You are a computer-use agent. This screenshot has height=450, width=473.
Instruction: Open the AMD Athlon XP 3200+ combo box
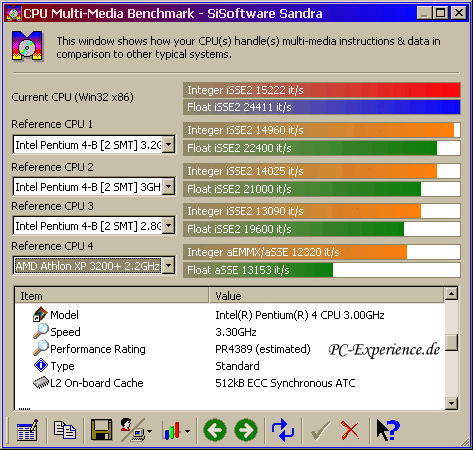[94, 266]
